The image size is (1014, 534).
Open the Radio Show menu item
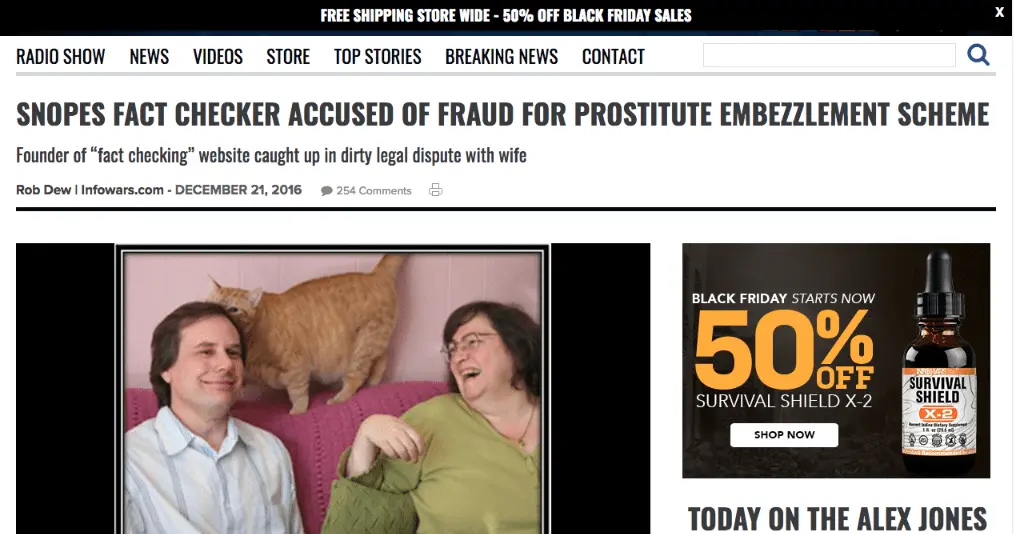(61, 57)
